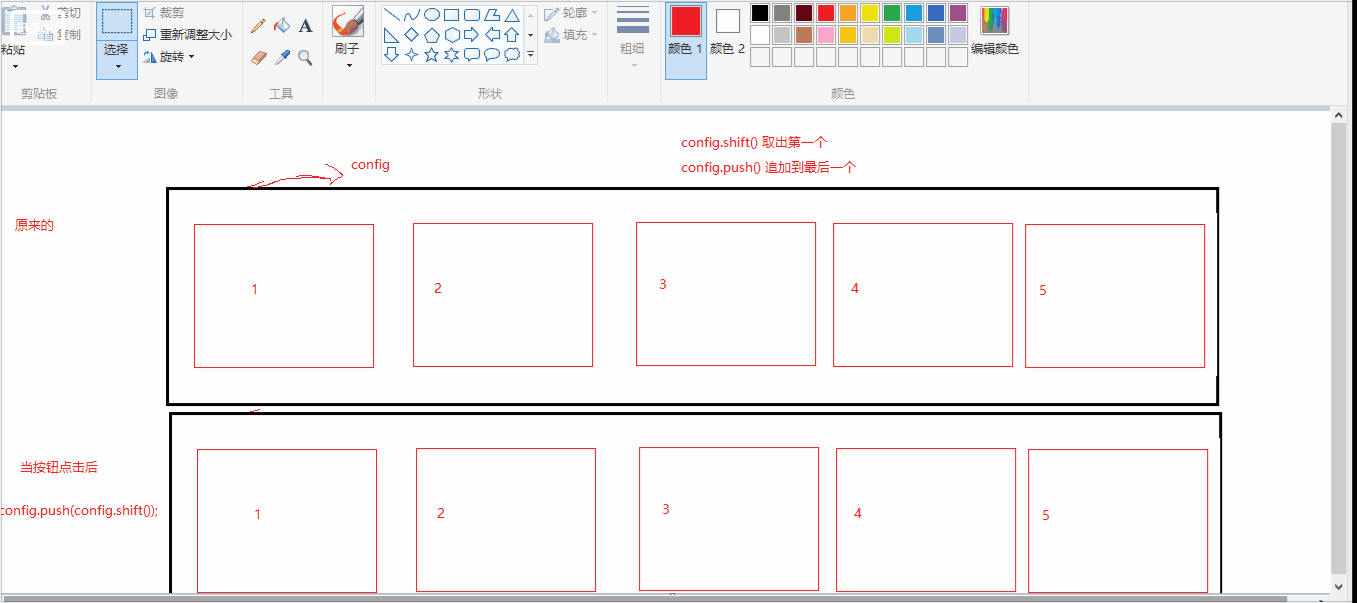The width and height of the screenshot is (1357, 603).
Task: Move the shapes gallery down one row
Action: 530,35
